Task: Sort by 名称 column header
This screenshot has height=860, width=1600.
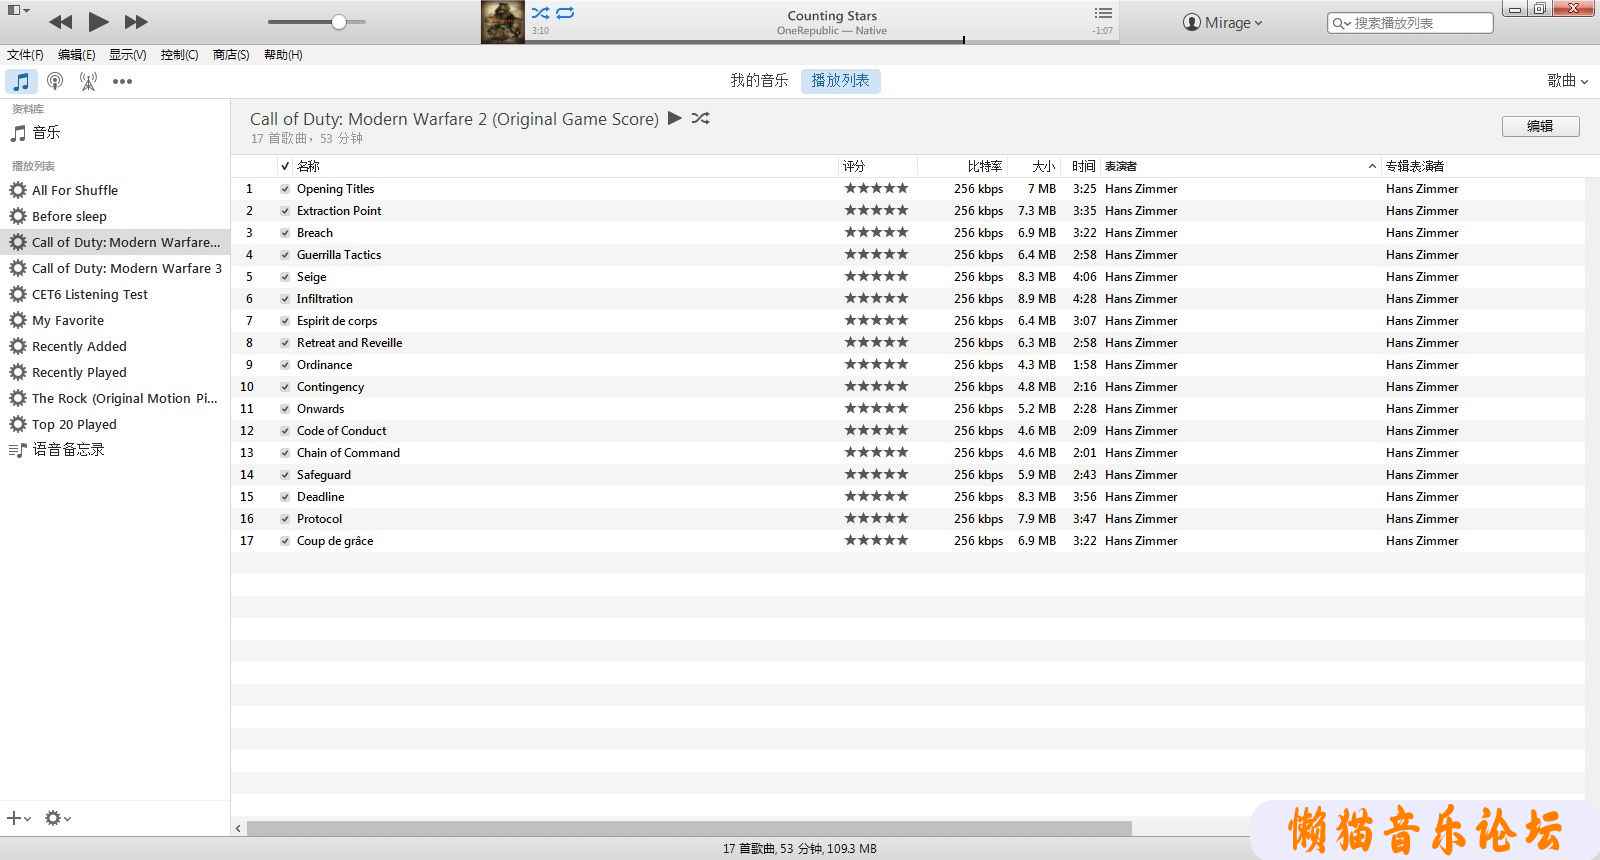Action: click(565, 166)
